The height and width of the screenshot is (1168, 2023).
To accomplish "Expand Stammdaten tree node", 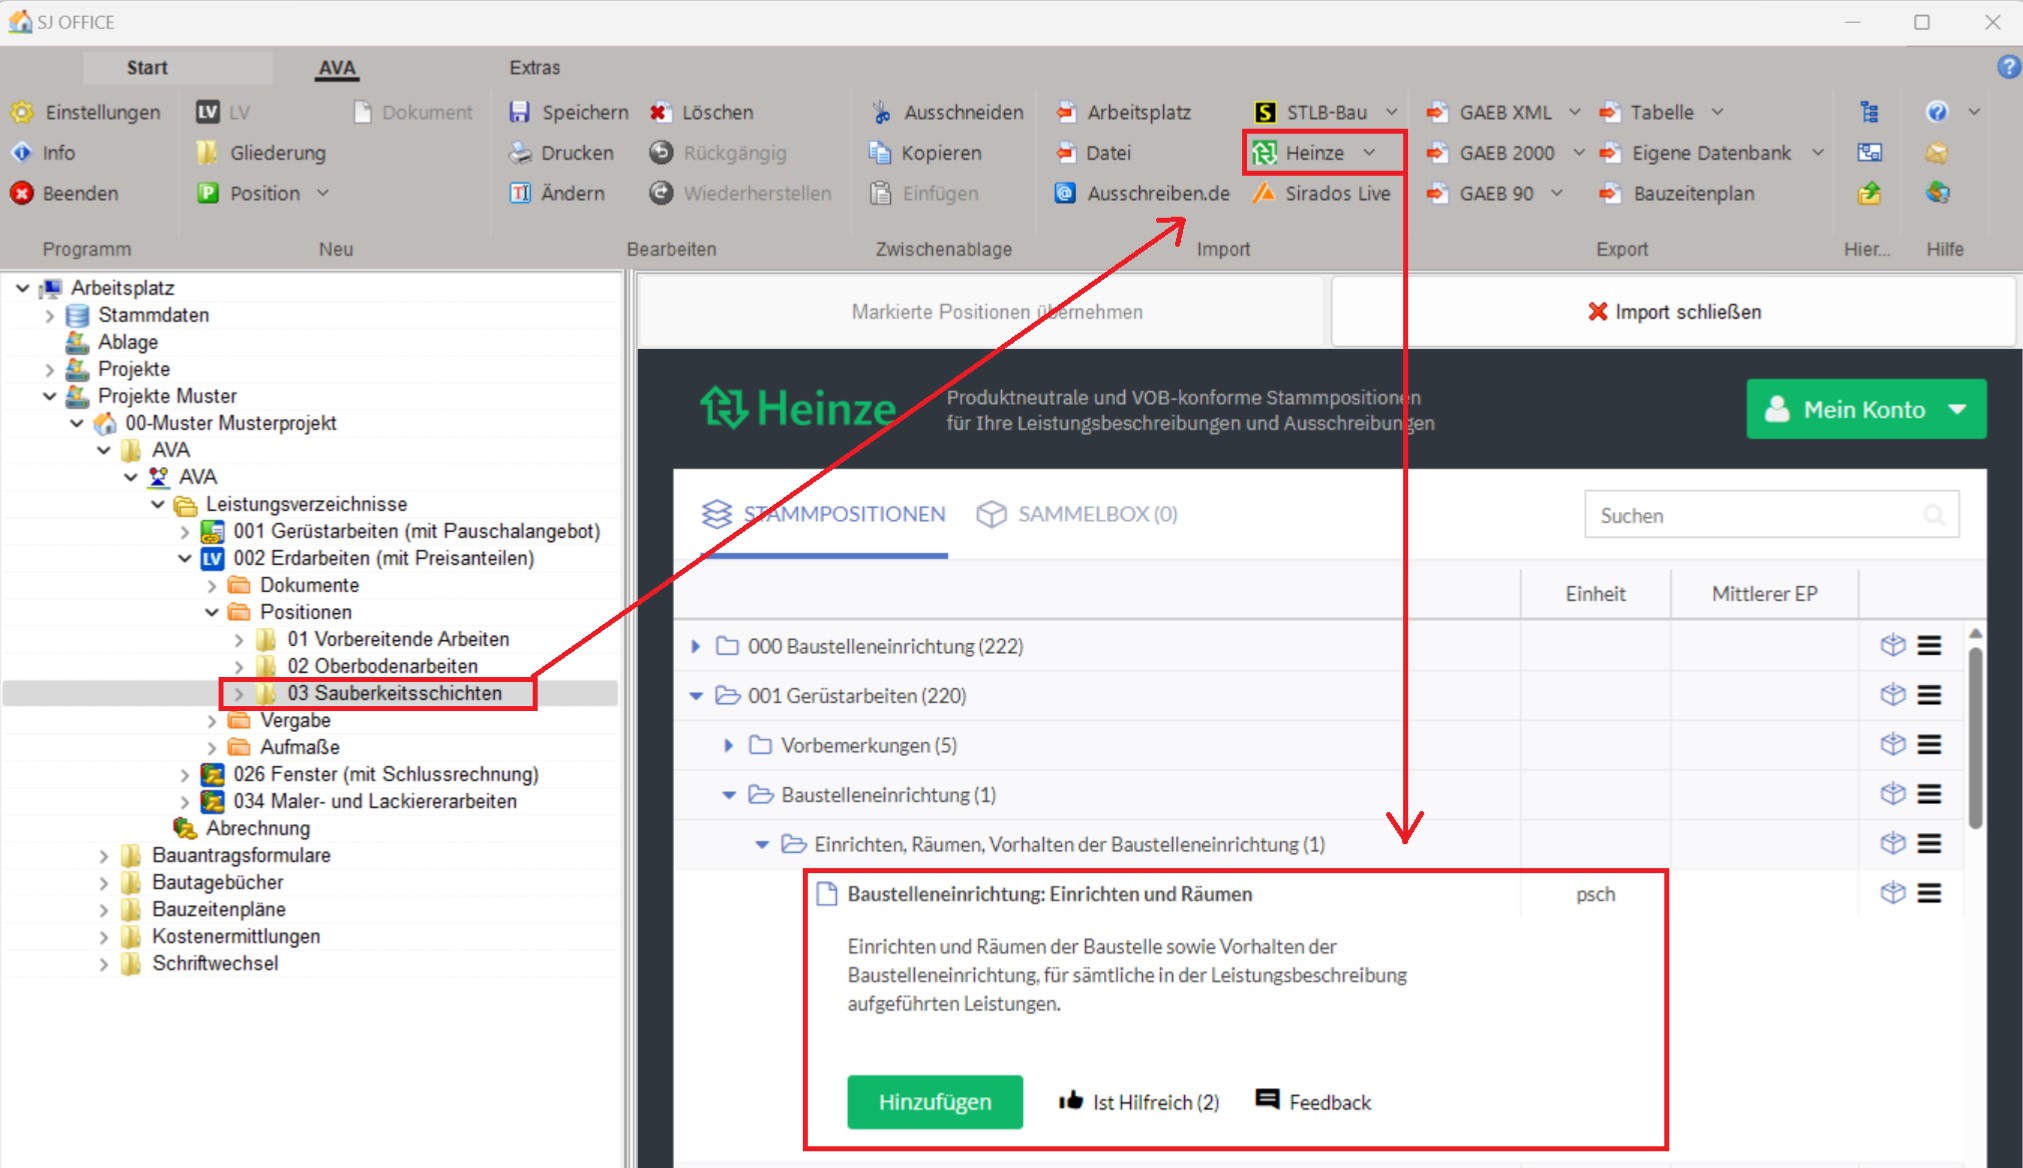I will pyautogui.click(x=50, y=315).
